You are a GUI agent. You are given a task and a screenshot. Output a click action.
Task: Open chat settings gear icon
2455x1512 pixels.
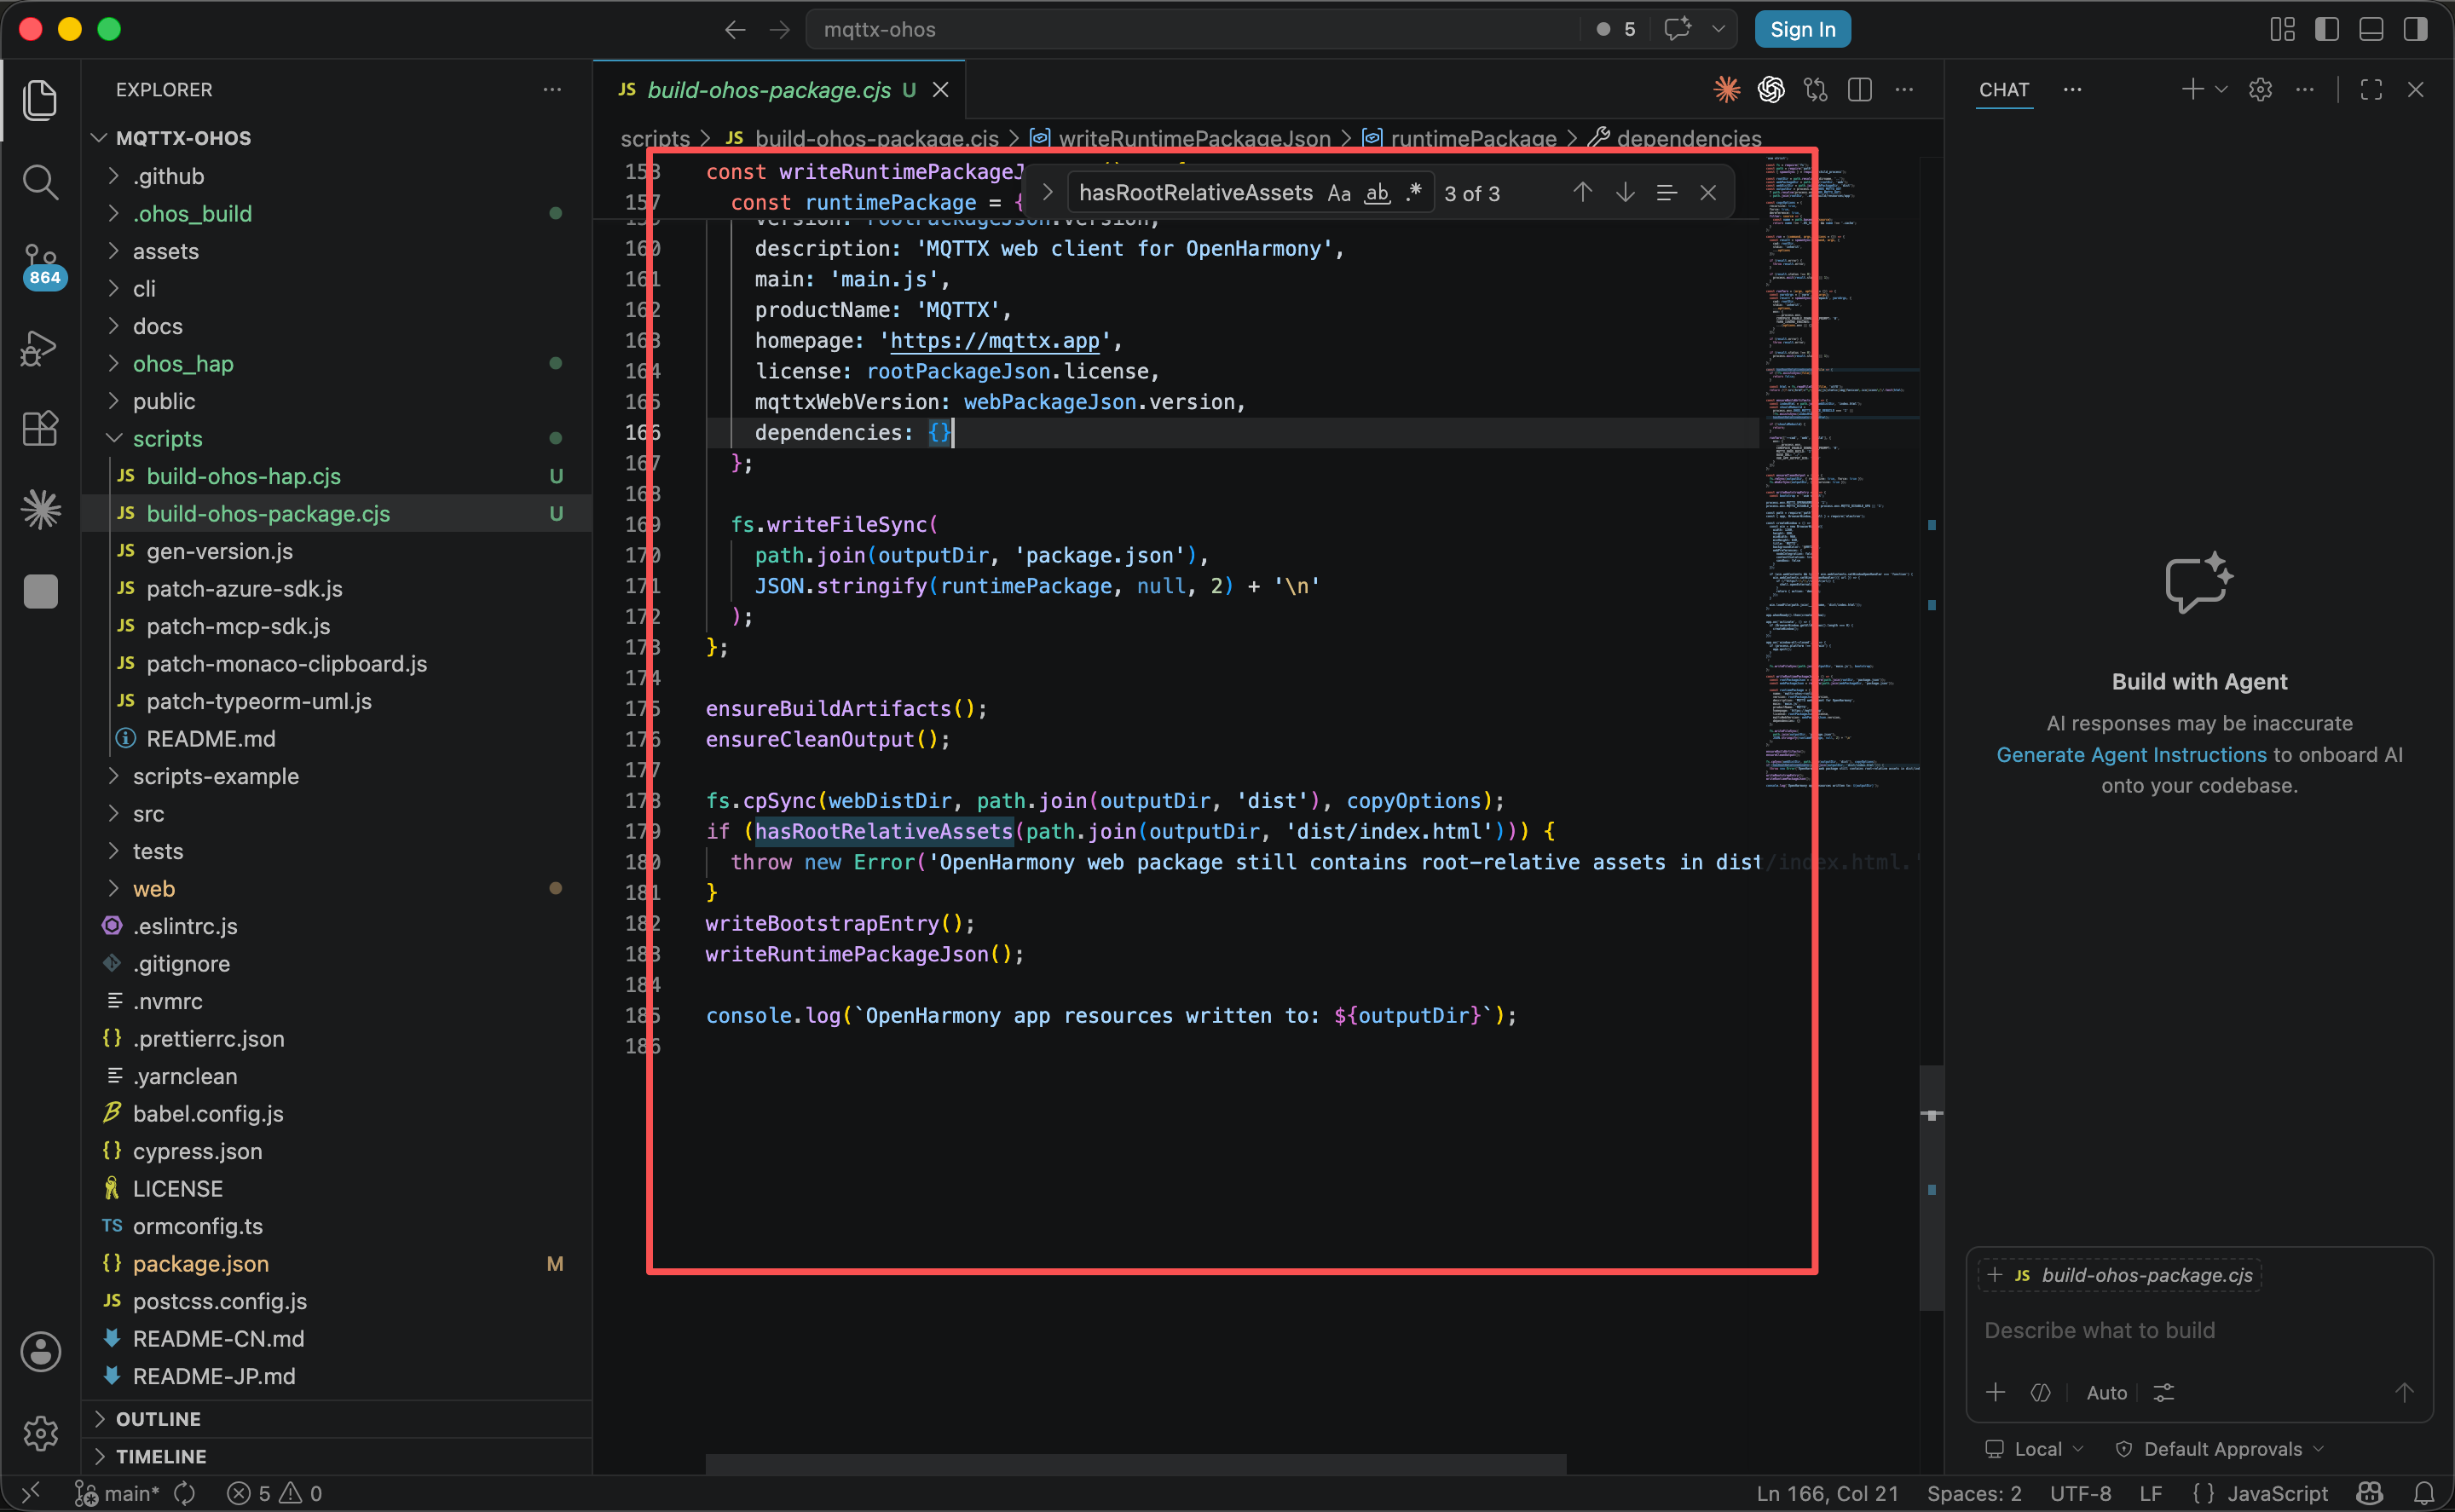click(2260, 90)
